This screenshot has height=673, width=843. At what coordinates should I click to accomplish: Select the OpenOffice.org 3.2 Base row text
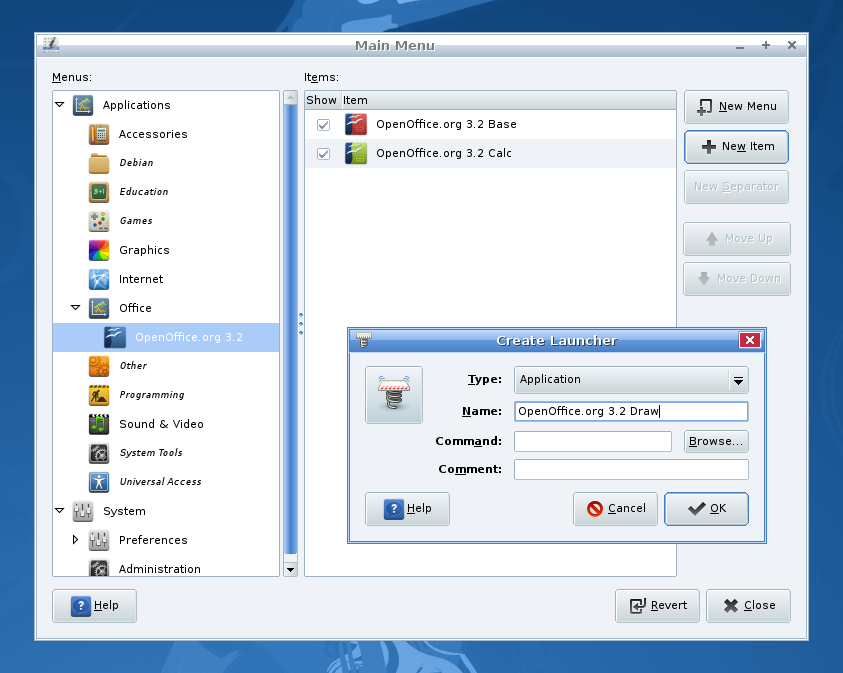pos(446,124)
